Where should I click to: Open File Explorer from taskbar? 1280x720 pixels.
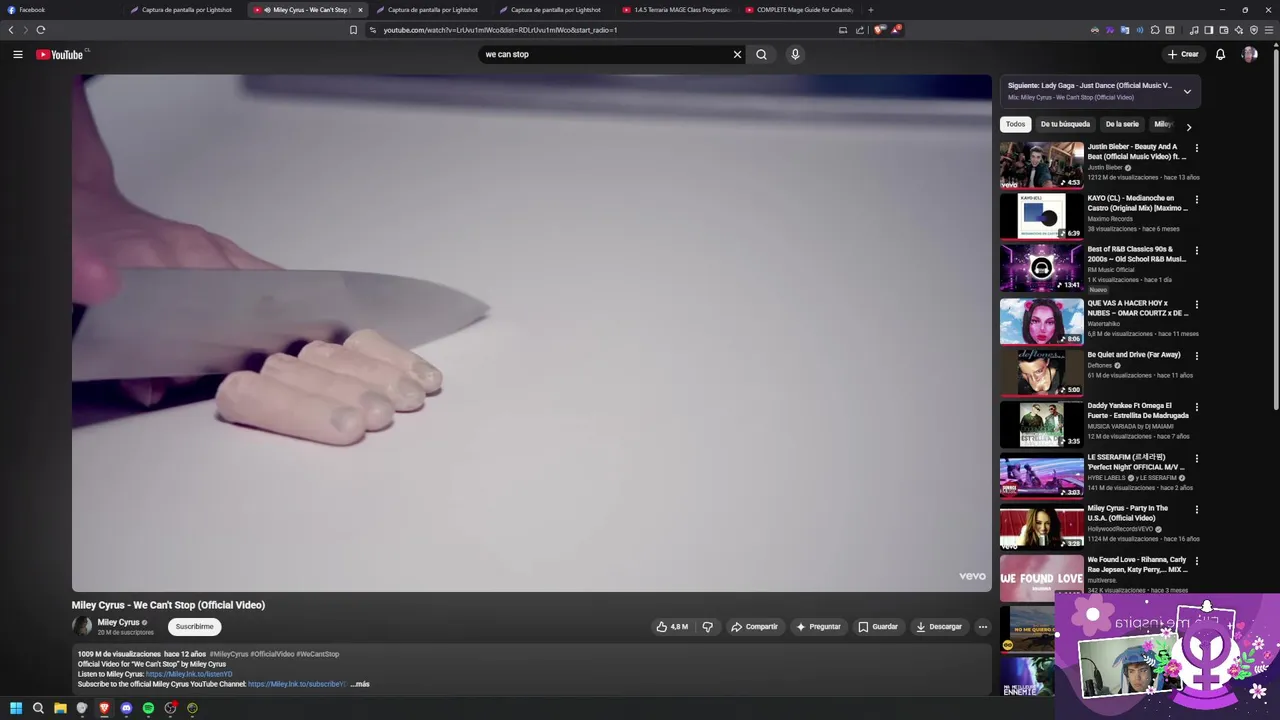pos(60,708)
